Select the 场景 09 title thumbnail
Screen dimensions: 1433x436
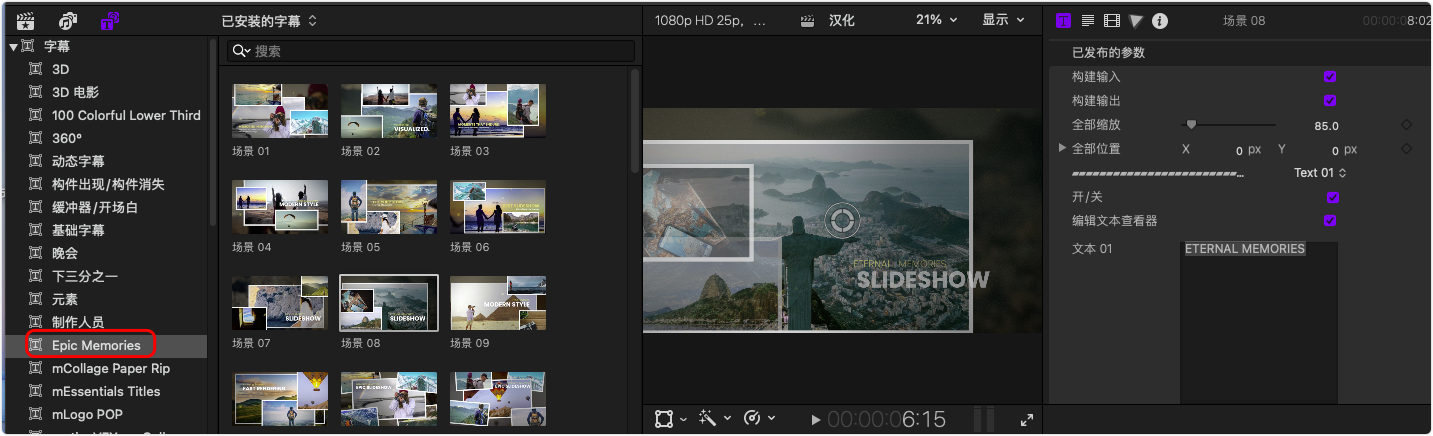[x=498, y=304]
